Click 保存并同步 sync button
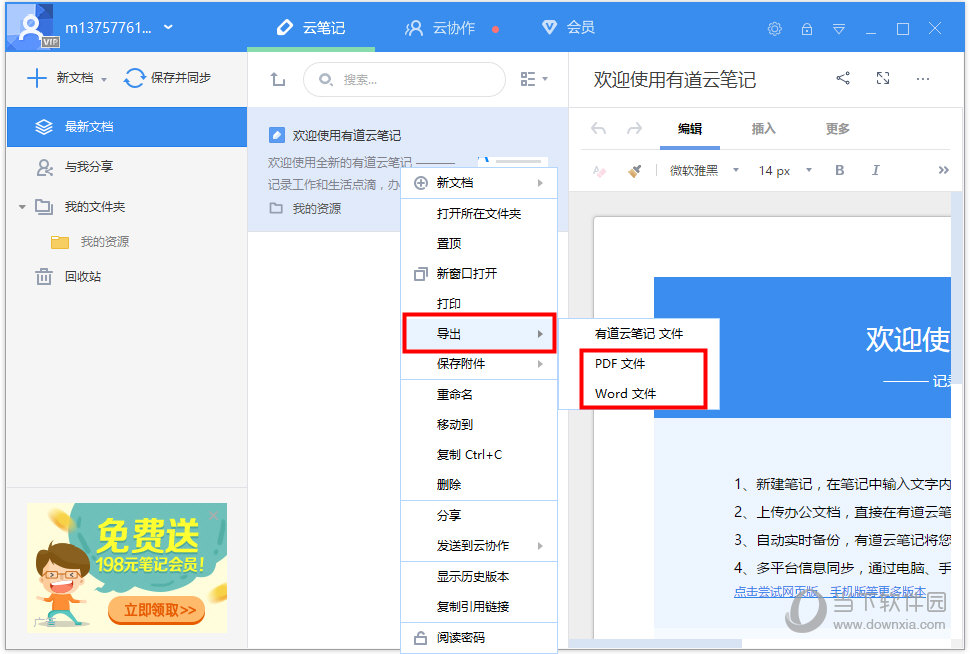970x654 pixels. 168,78
